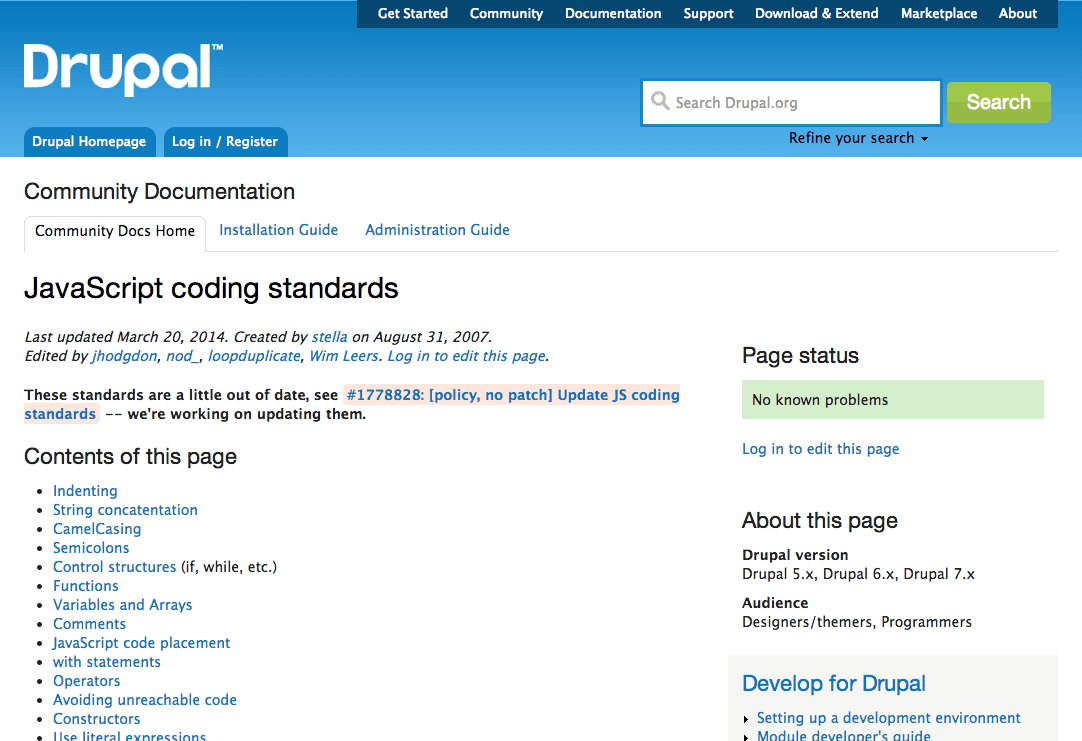Screen dimensions: 1082x741
Task: Open the Documentation menu item
Action: (613, 13)
